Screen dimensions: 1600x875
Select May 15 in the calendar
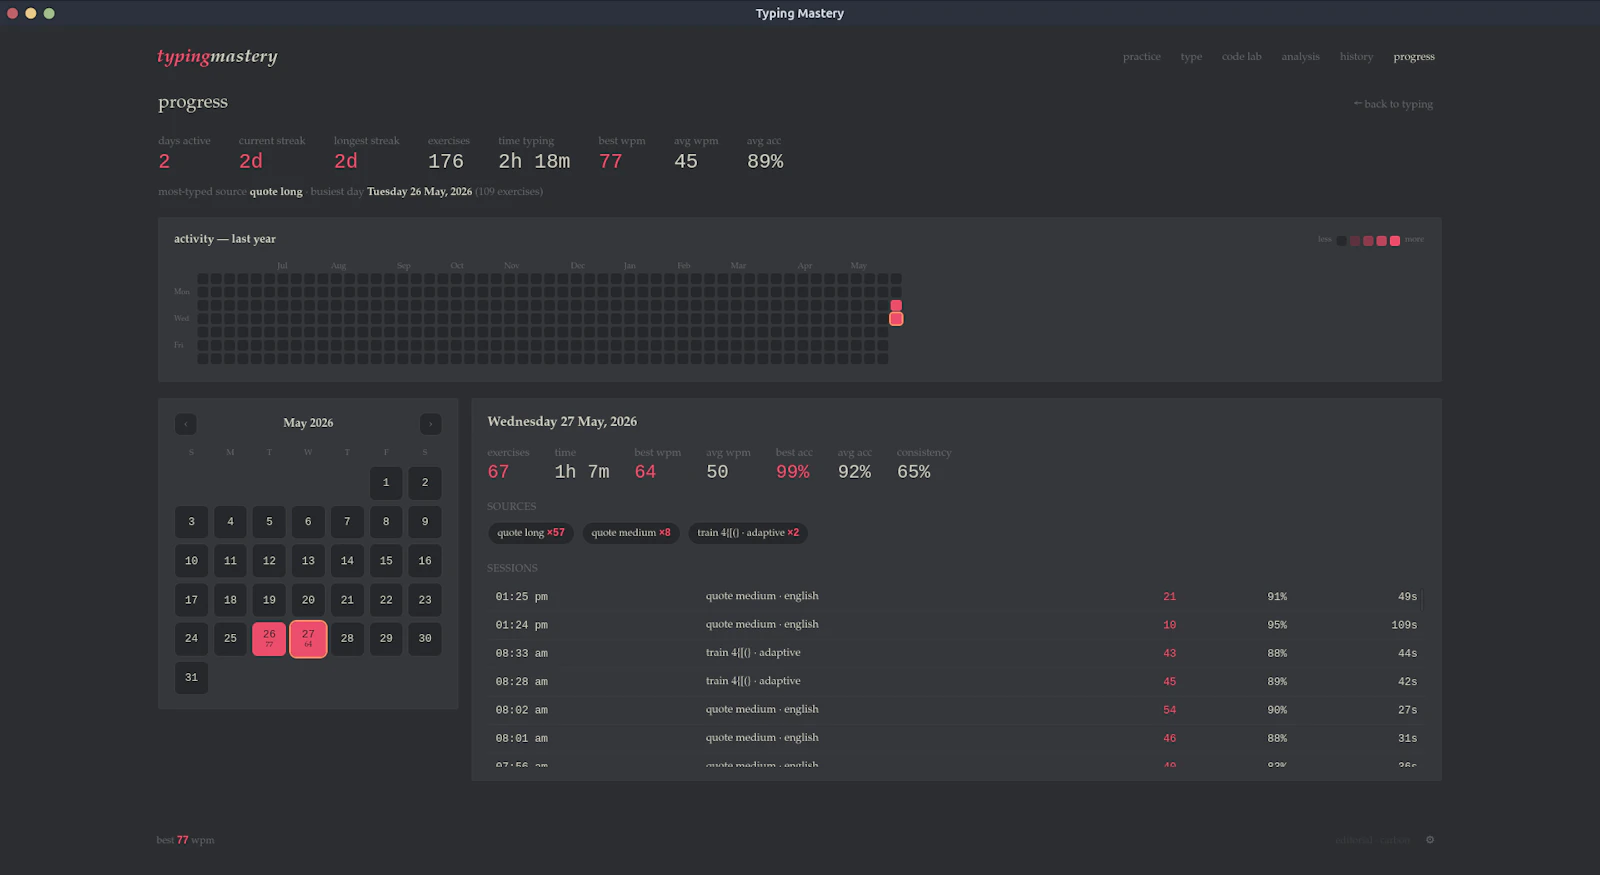click(x=386, y=561)
